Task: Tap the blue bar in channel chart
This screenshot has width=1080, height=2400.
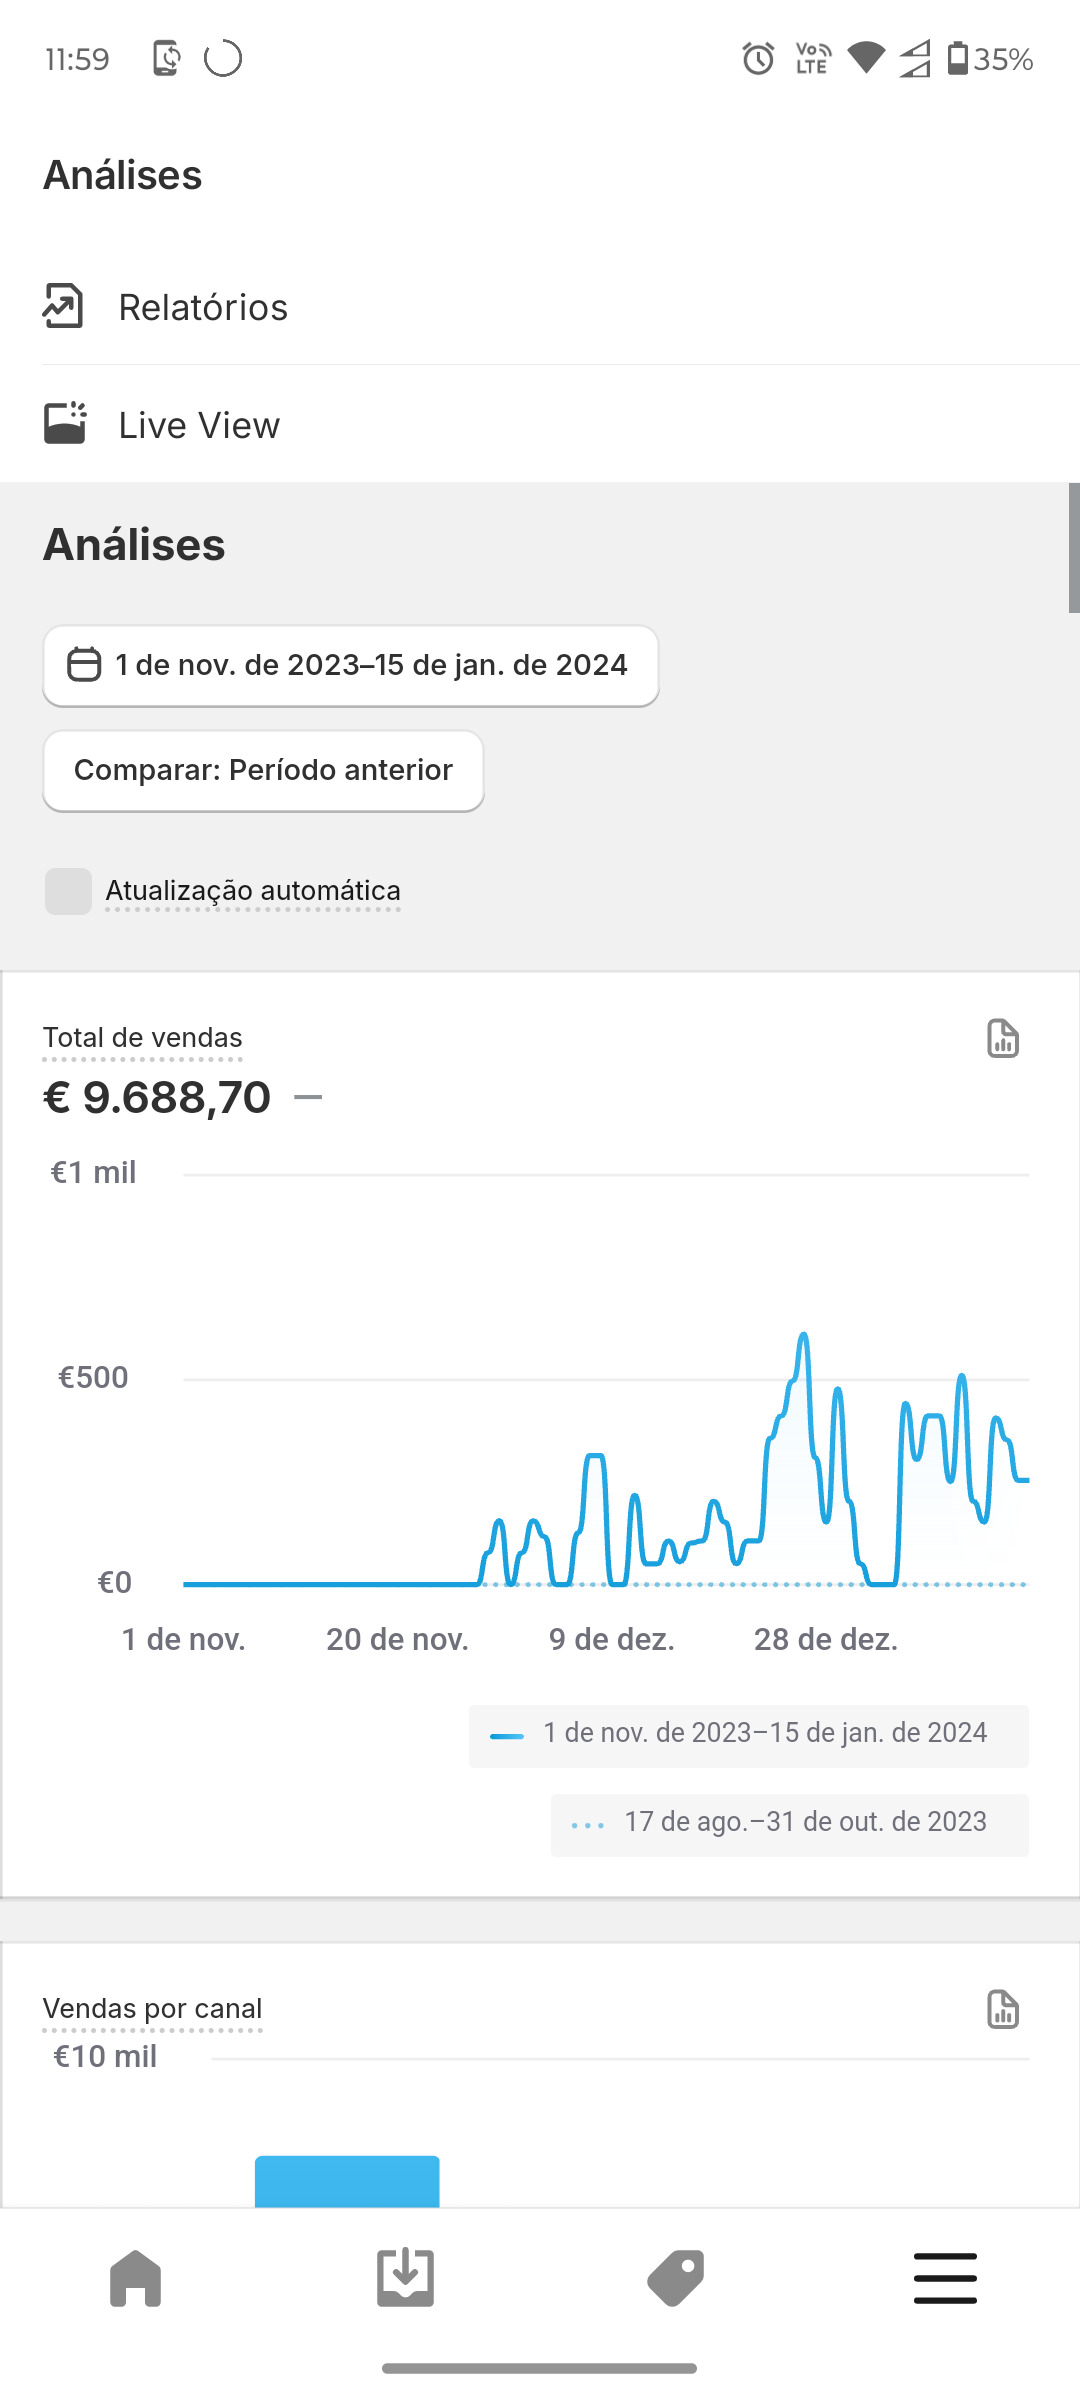Action: [347, 2180]
